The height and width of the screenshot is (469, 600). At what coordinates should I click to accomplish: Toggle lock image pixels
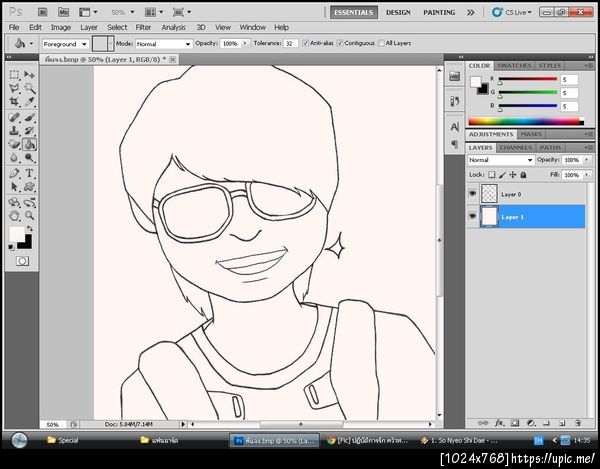(x=502, y=175)
